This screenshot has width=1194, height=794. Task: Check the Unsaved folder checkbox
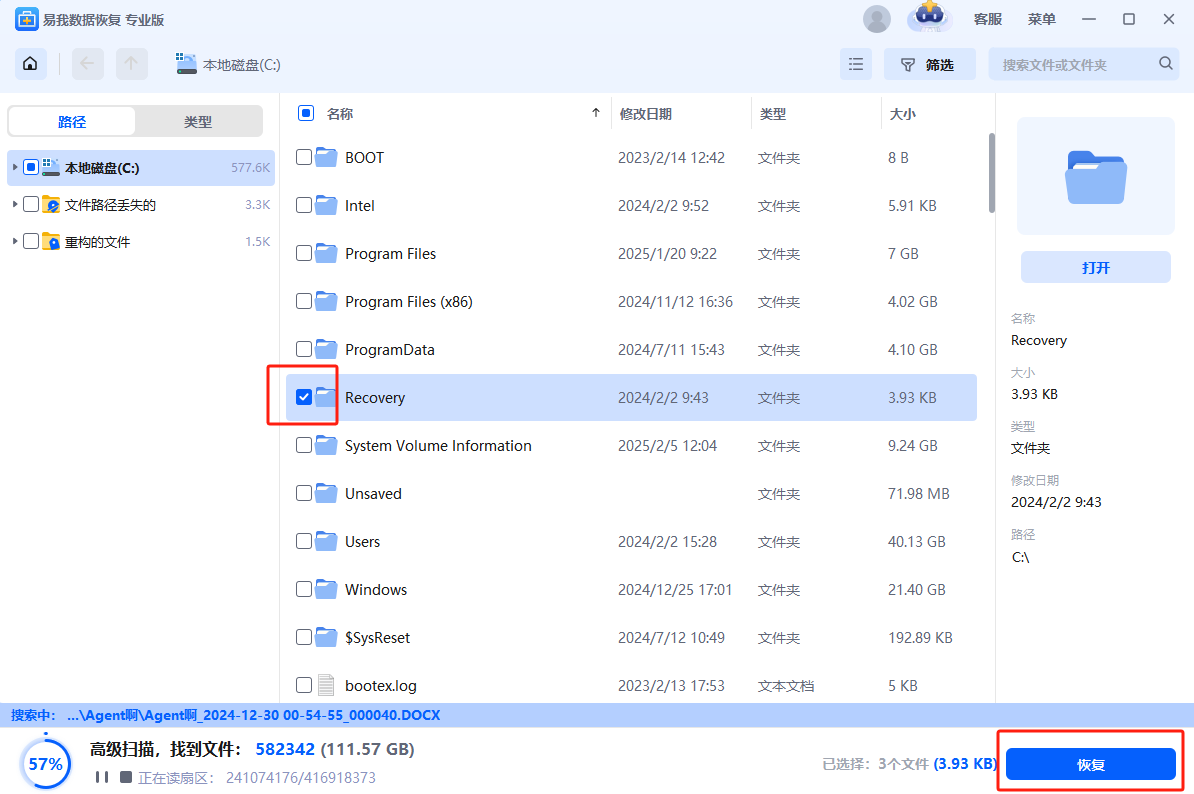tap(304, 493)
